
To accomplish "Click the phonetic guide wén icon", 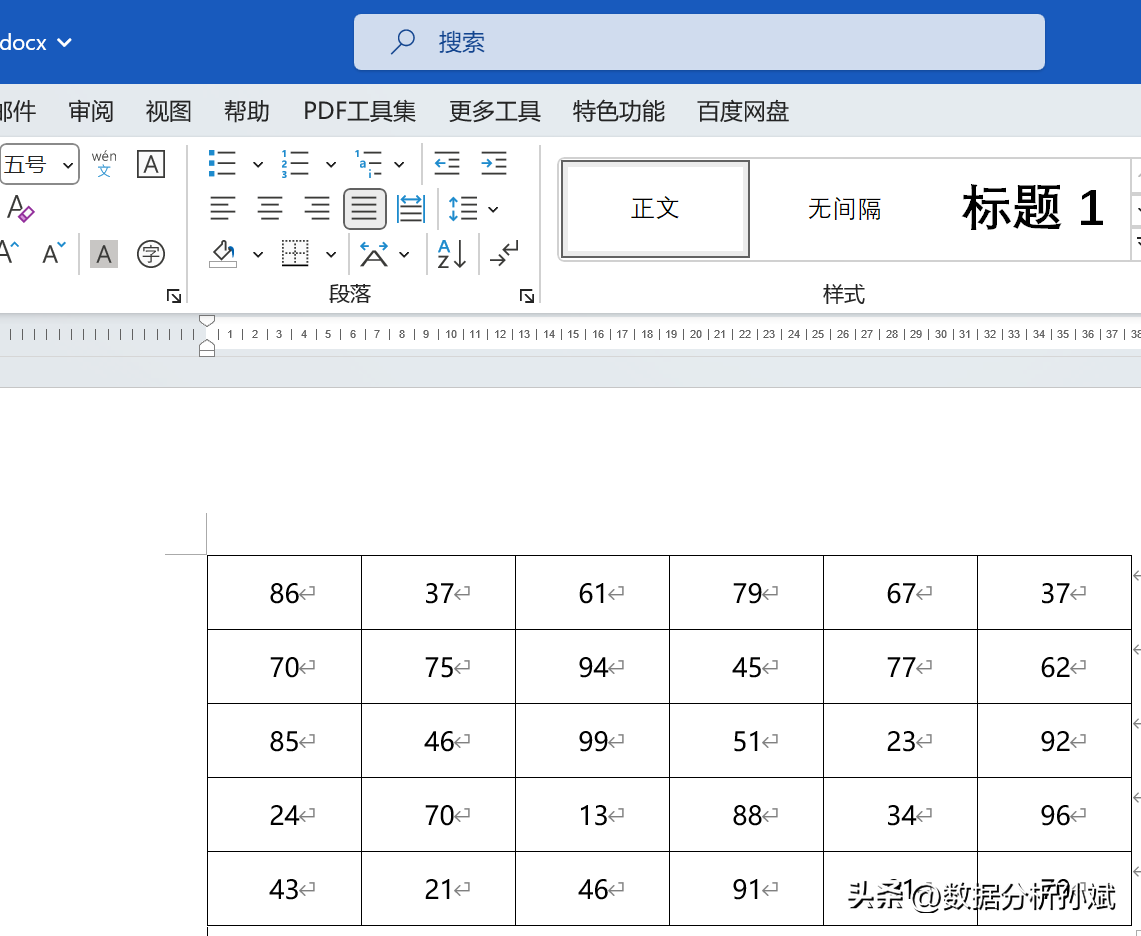I will (x=104, y=164).
